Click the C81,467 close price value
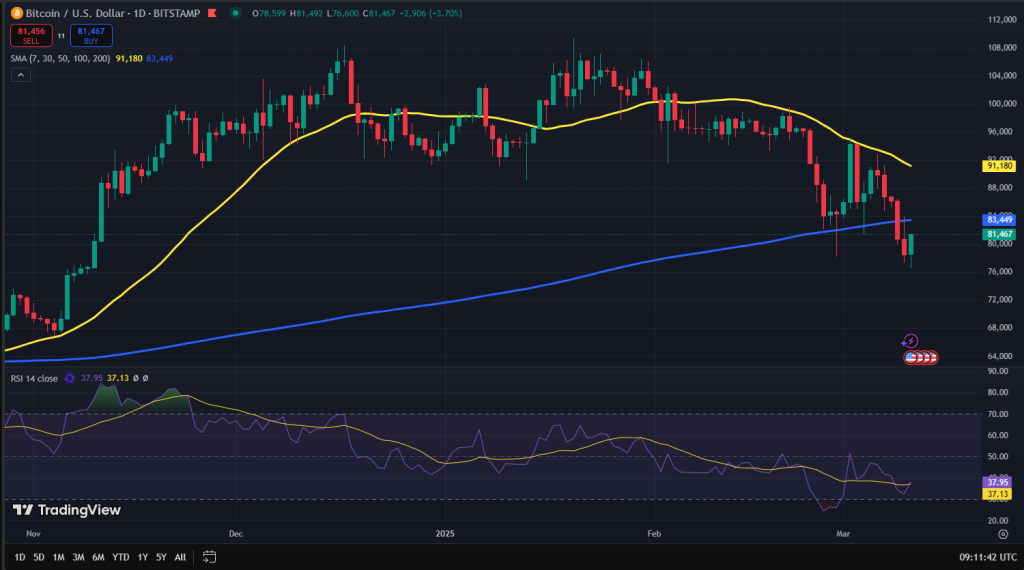1024x570 pixels. click(379, 13)
